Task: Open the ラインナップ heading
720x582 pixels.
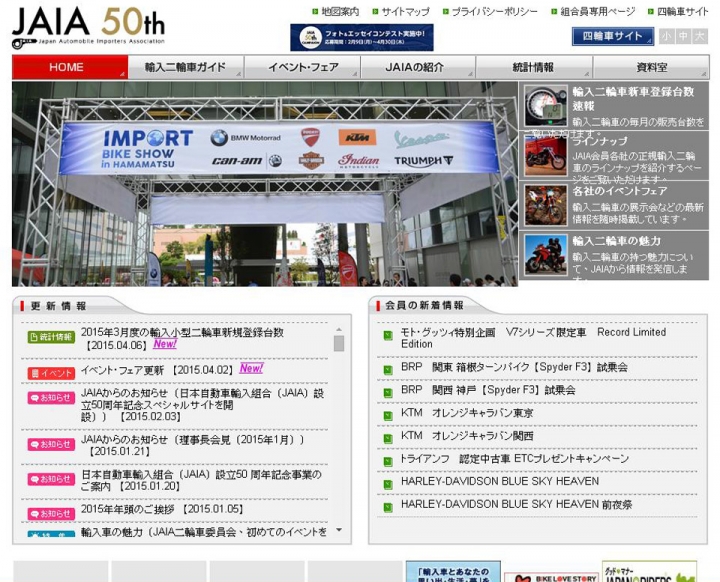Action: point(600,141)
